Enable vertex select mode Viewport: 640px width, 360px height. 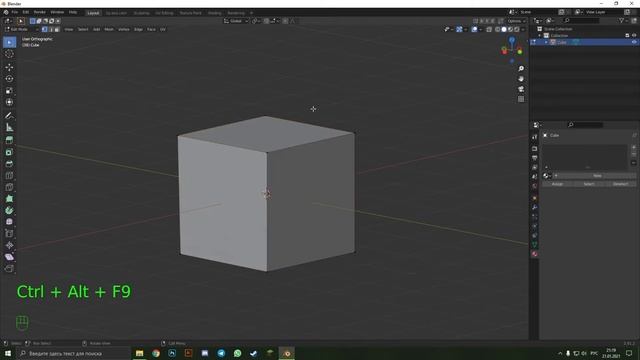[44, 29]
